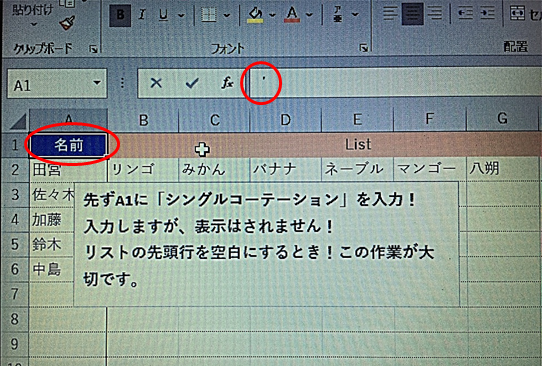Select cell containing ネーブル
Image resolution: width=542 pixels, height=366 pixels.
point(357,169)
